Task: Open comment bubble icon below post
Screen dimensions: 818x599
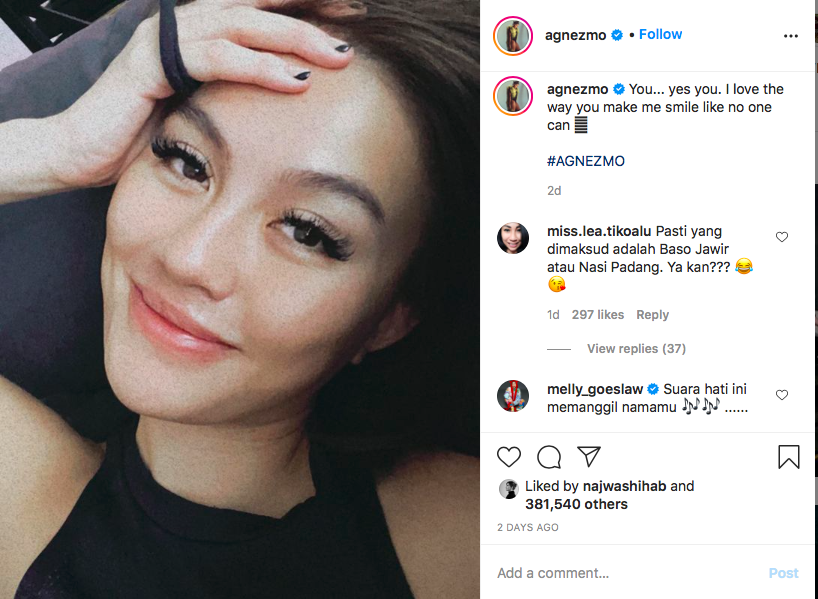Action: [549, 457]
